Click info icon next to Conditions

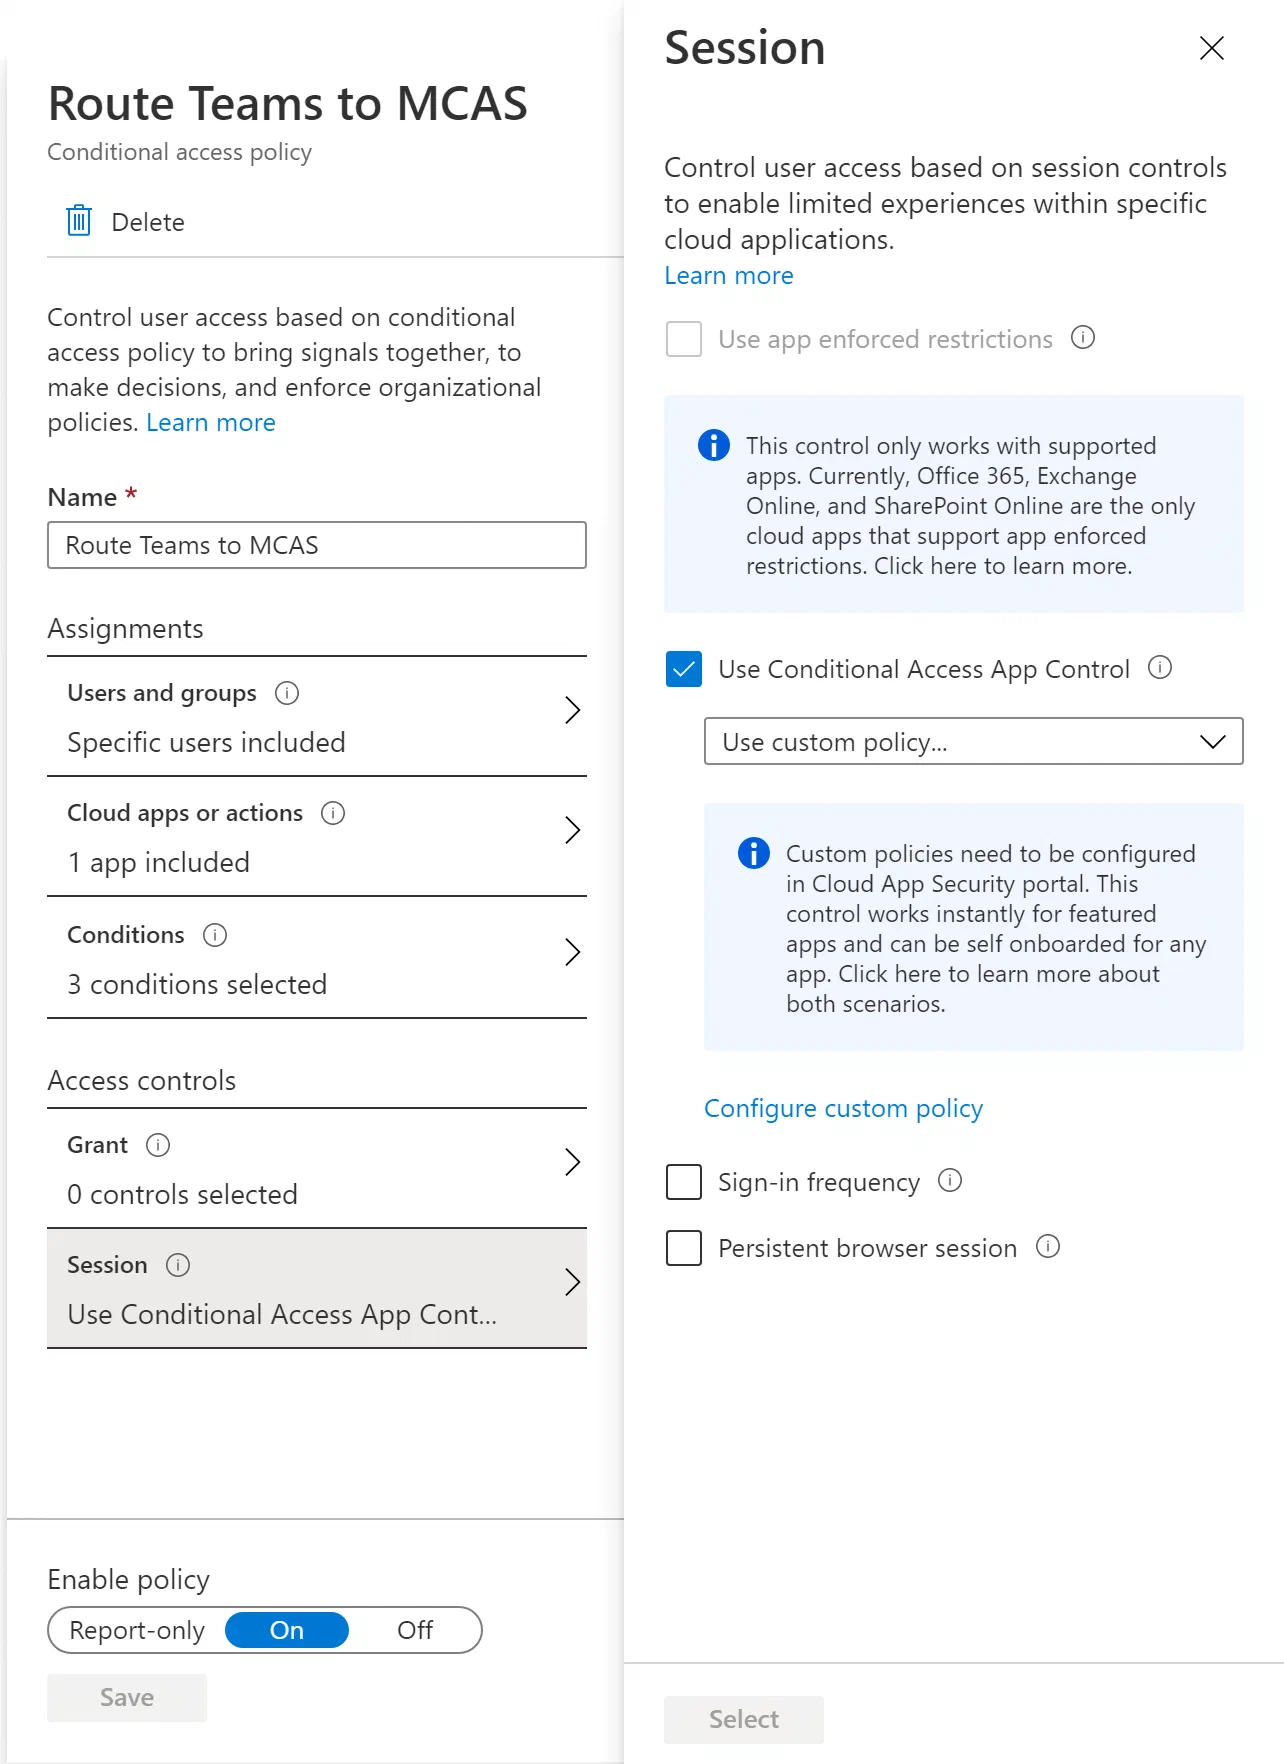(215, 935)
